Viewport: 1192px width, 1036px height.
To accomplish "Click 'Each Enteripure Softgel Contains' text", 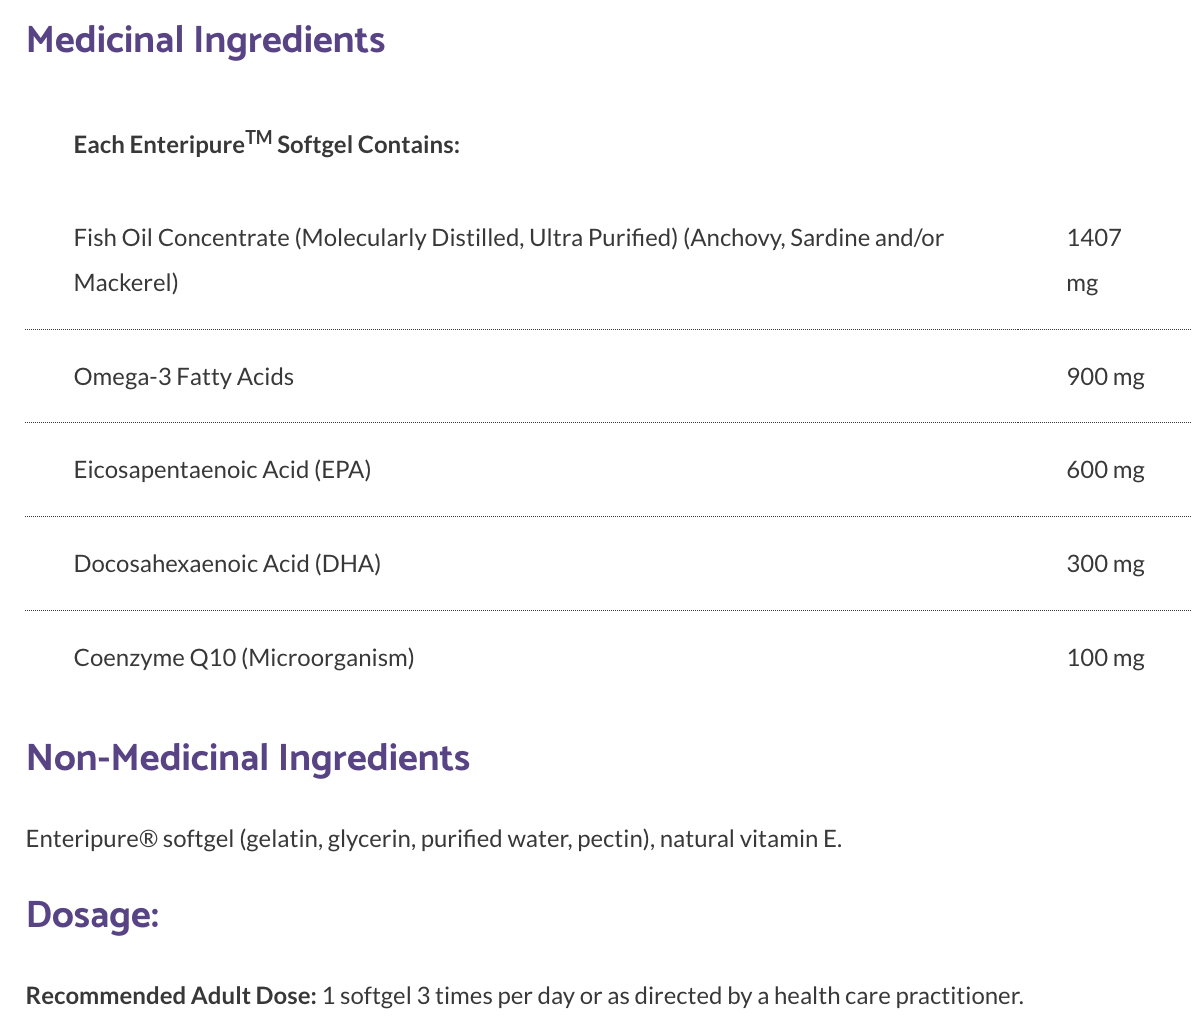I will [x=266, y=145].
